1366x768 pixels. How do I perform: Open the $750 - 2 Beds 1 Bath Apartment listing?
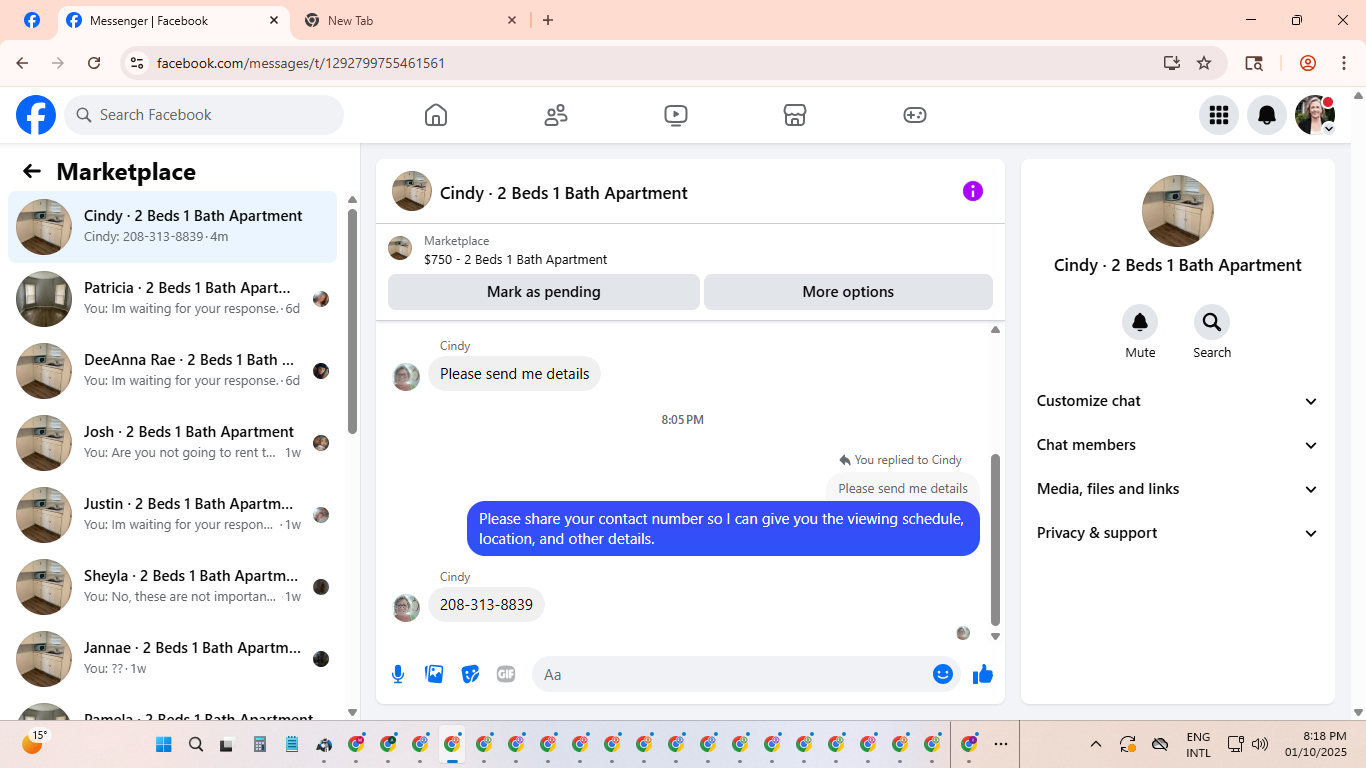pos(515,259)
